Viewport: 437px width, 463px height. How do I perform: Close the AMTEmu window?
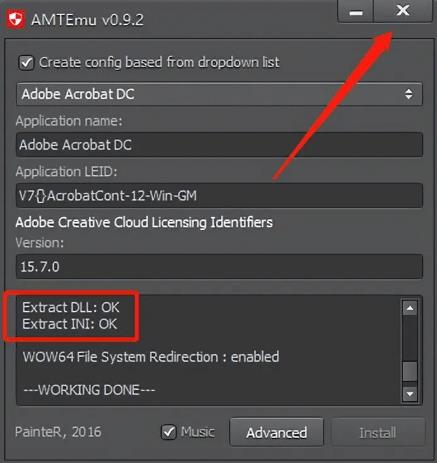click(x=403, y=11)
